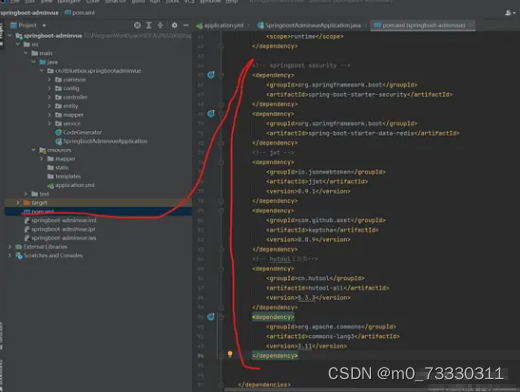Click Maven icon on pom.xml editor tab
This screenshot has width=520, height=392.
[x=377, y=25]
